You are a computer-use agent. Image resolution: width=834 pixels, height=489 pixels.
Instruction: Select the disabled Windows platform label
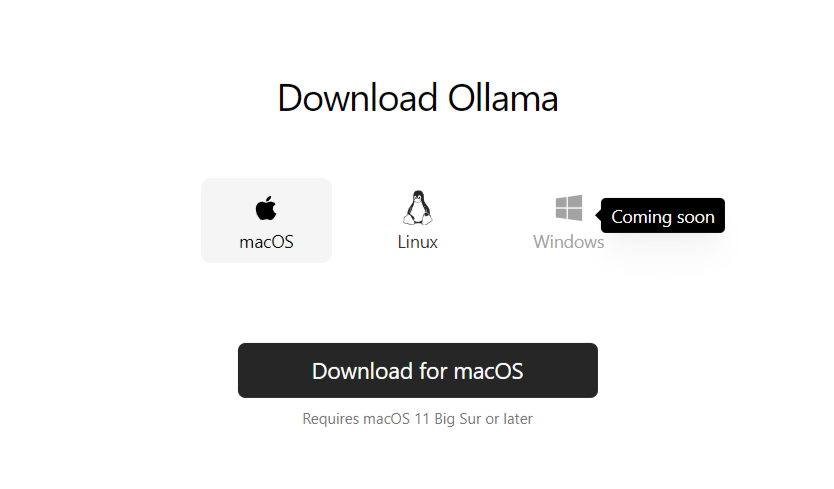pyautogui.click(x=569, y=242)
